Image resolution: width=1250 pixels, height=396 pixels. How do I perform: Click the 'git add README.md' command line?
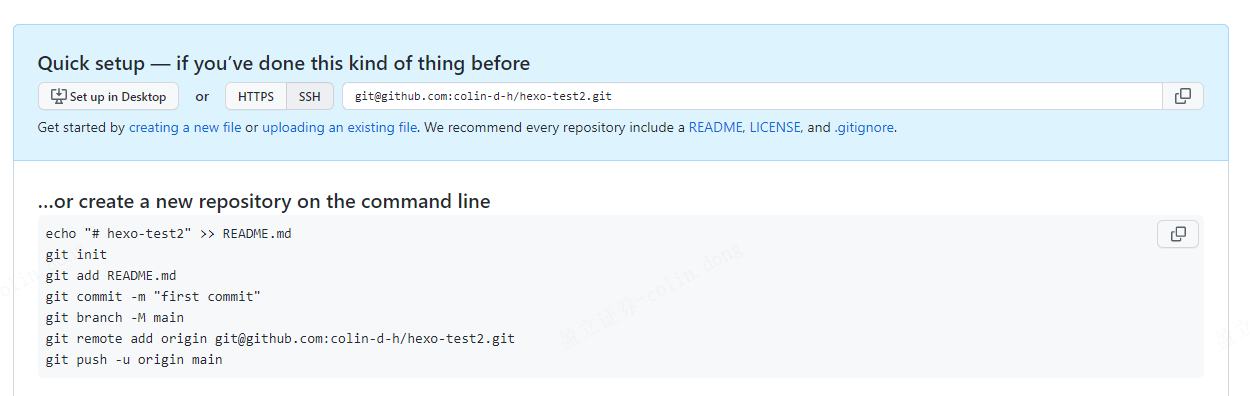(111, 275)
